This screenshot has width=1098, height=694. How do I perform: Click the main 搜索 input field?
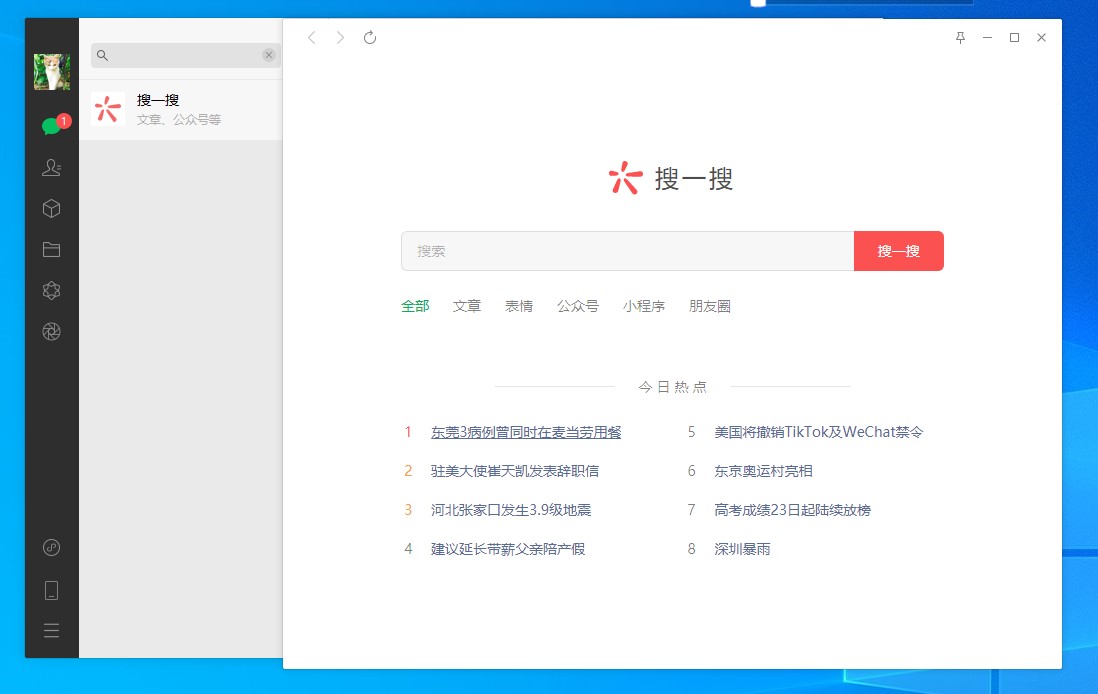[627, 251]
